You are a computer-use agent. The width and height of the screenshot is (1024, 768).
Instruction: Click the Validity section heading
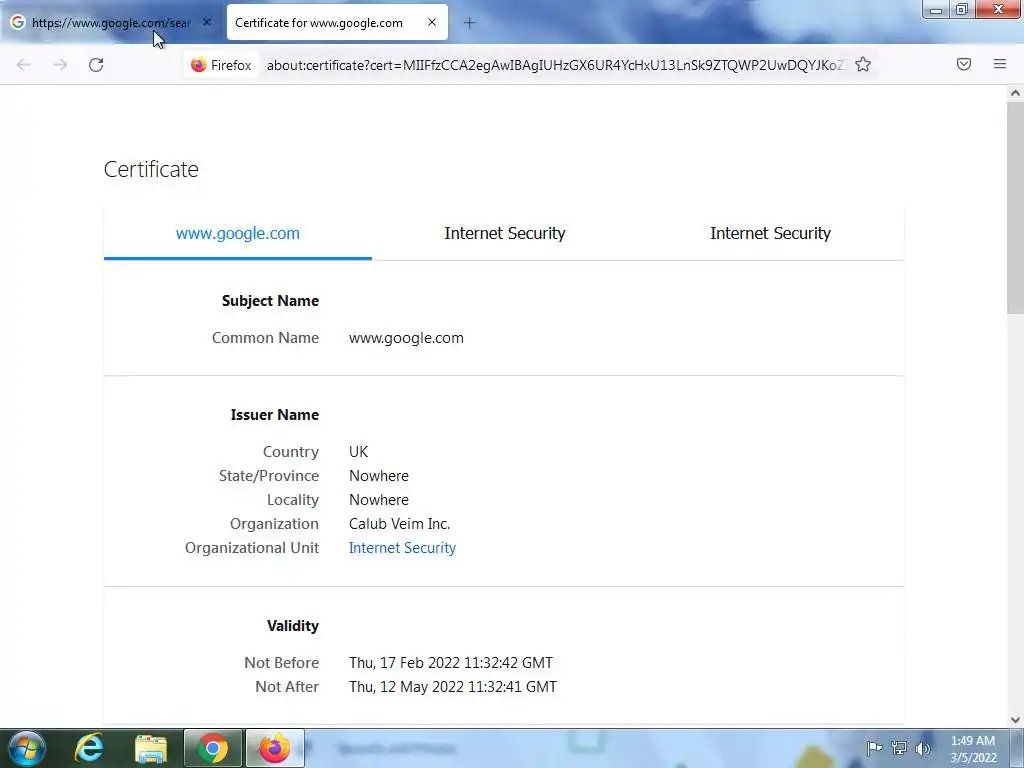[293, 626]
